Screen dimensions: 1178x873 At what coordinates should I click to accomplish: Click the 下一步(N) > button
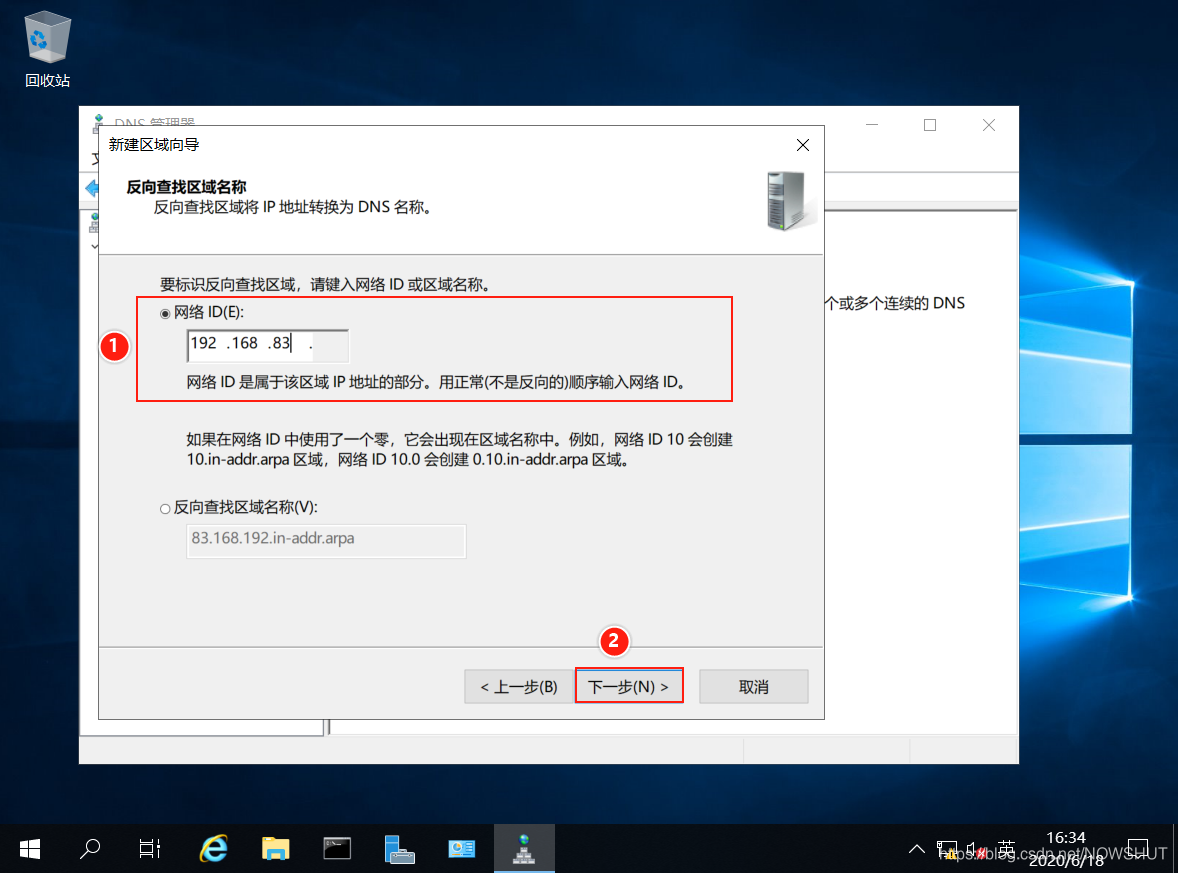(628, 687)
